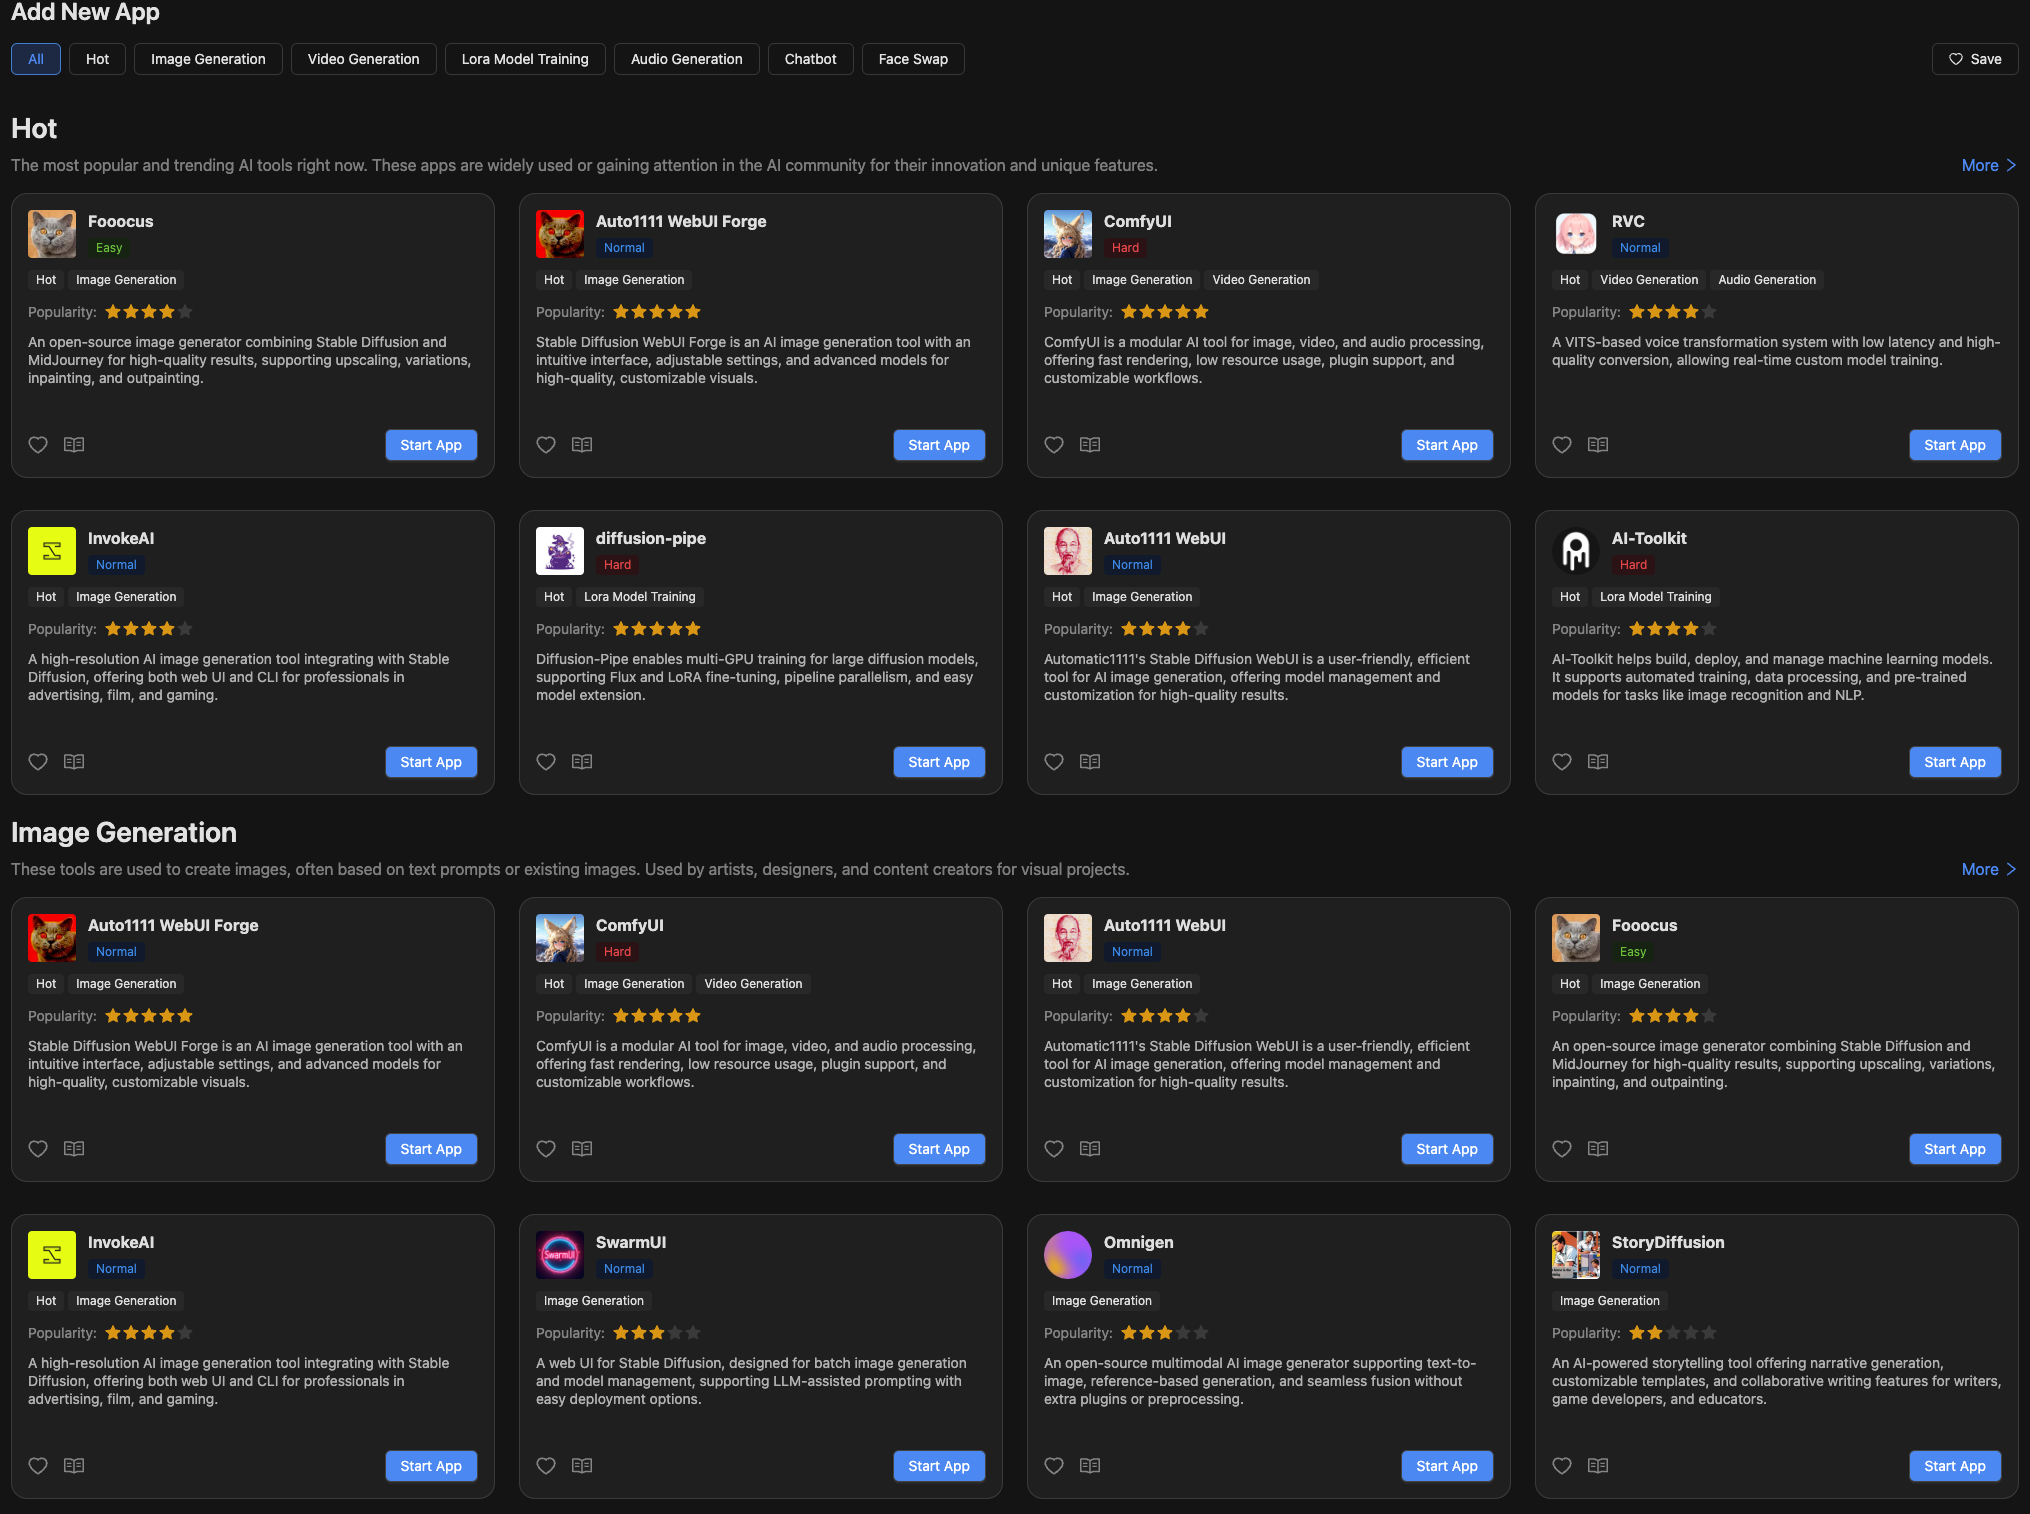
Task: Open docs for Fooocus in Hot section
Action: coord(74,445)
